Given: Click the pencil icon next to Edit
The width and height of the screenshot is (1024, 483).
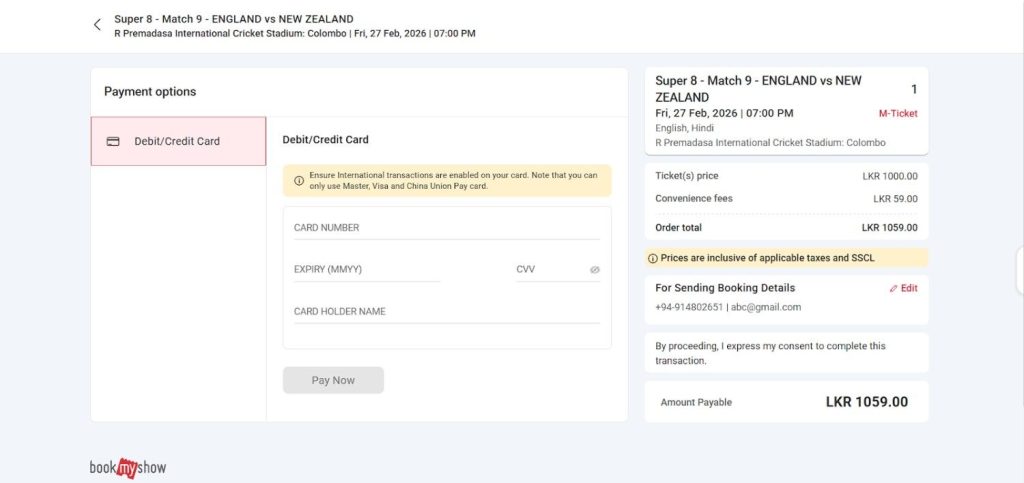Looking at the screenshot, I should (x=894, y=288).
